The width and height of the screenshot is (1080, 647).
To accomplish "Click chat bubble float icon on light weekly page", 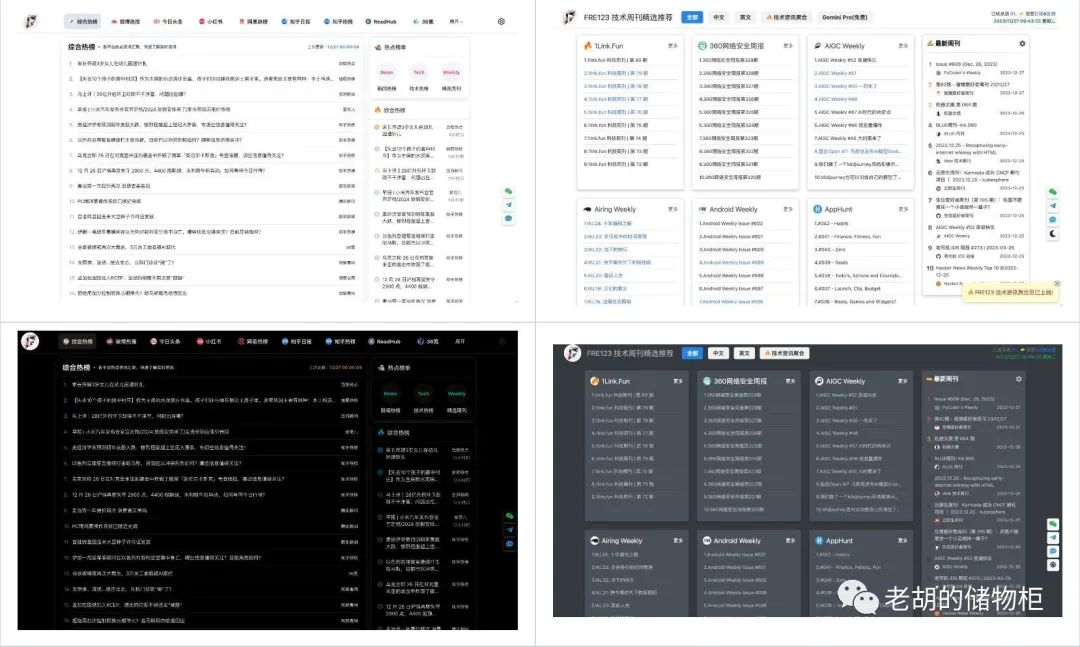I will point(1052,220).
